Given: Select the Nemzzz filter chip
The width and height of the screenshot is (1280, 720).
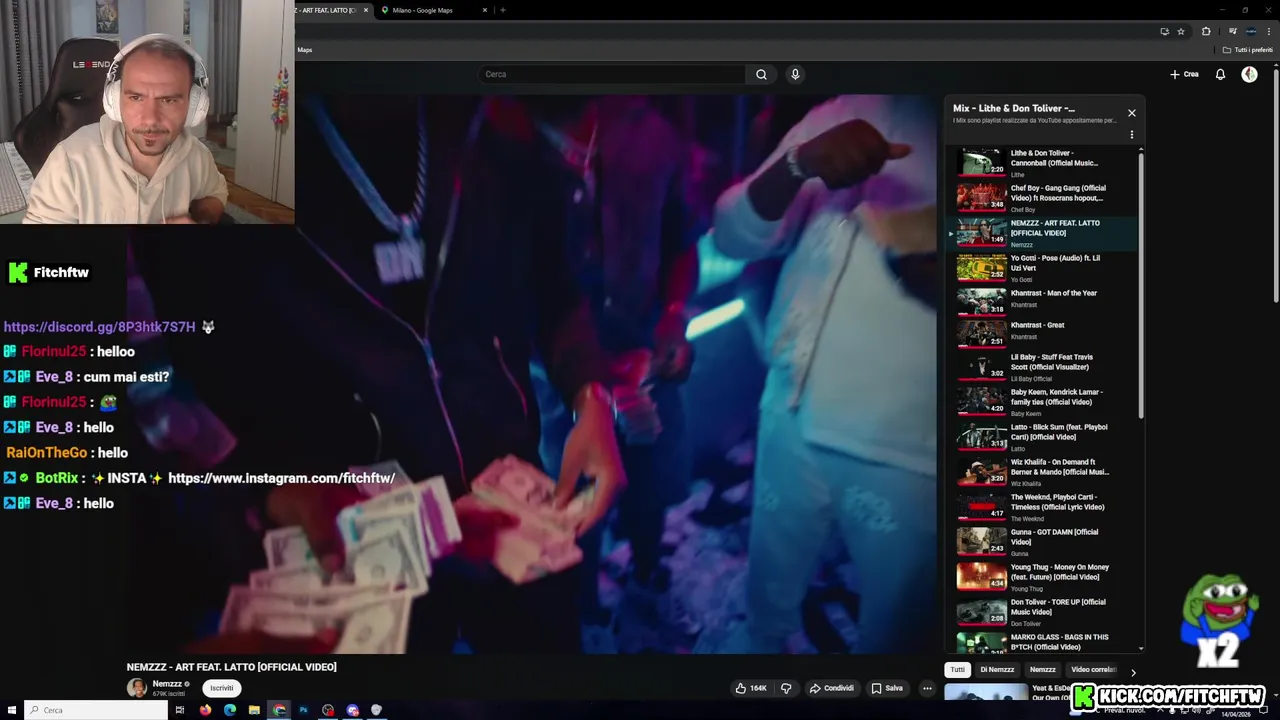Looking at the screenshot, I should point(1043,670).
